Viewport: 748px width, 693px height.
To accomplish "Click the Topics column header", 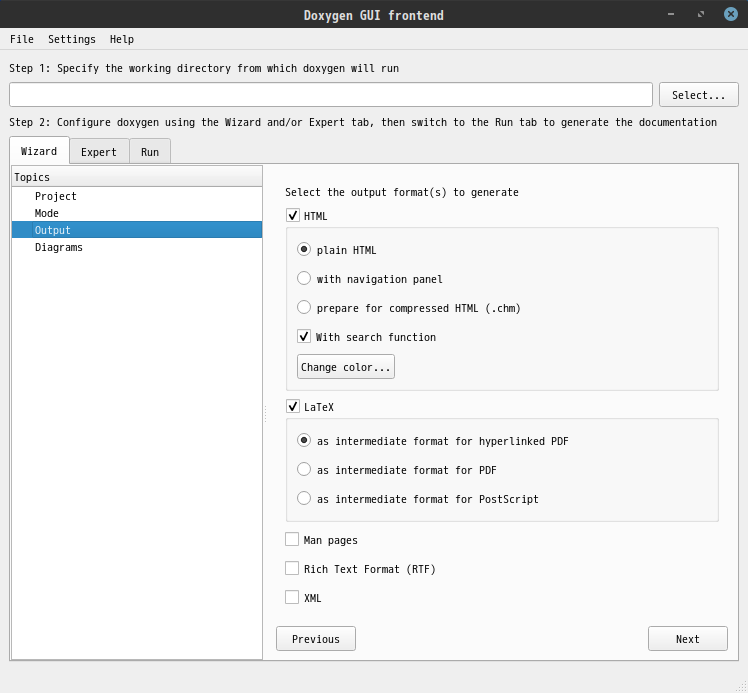I will (137, 177).
